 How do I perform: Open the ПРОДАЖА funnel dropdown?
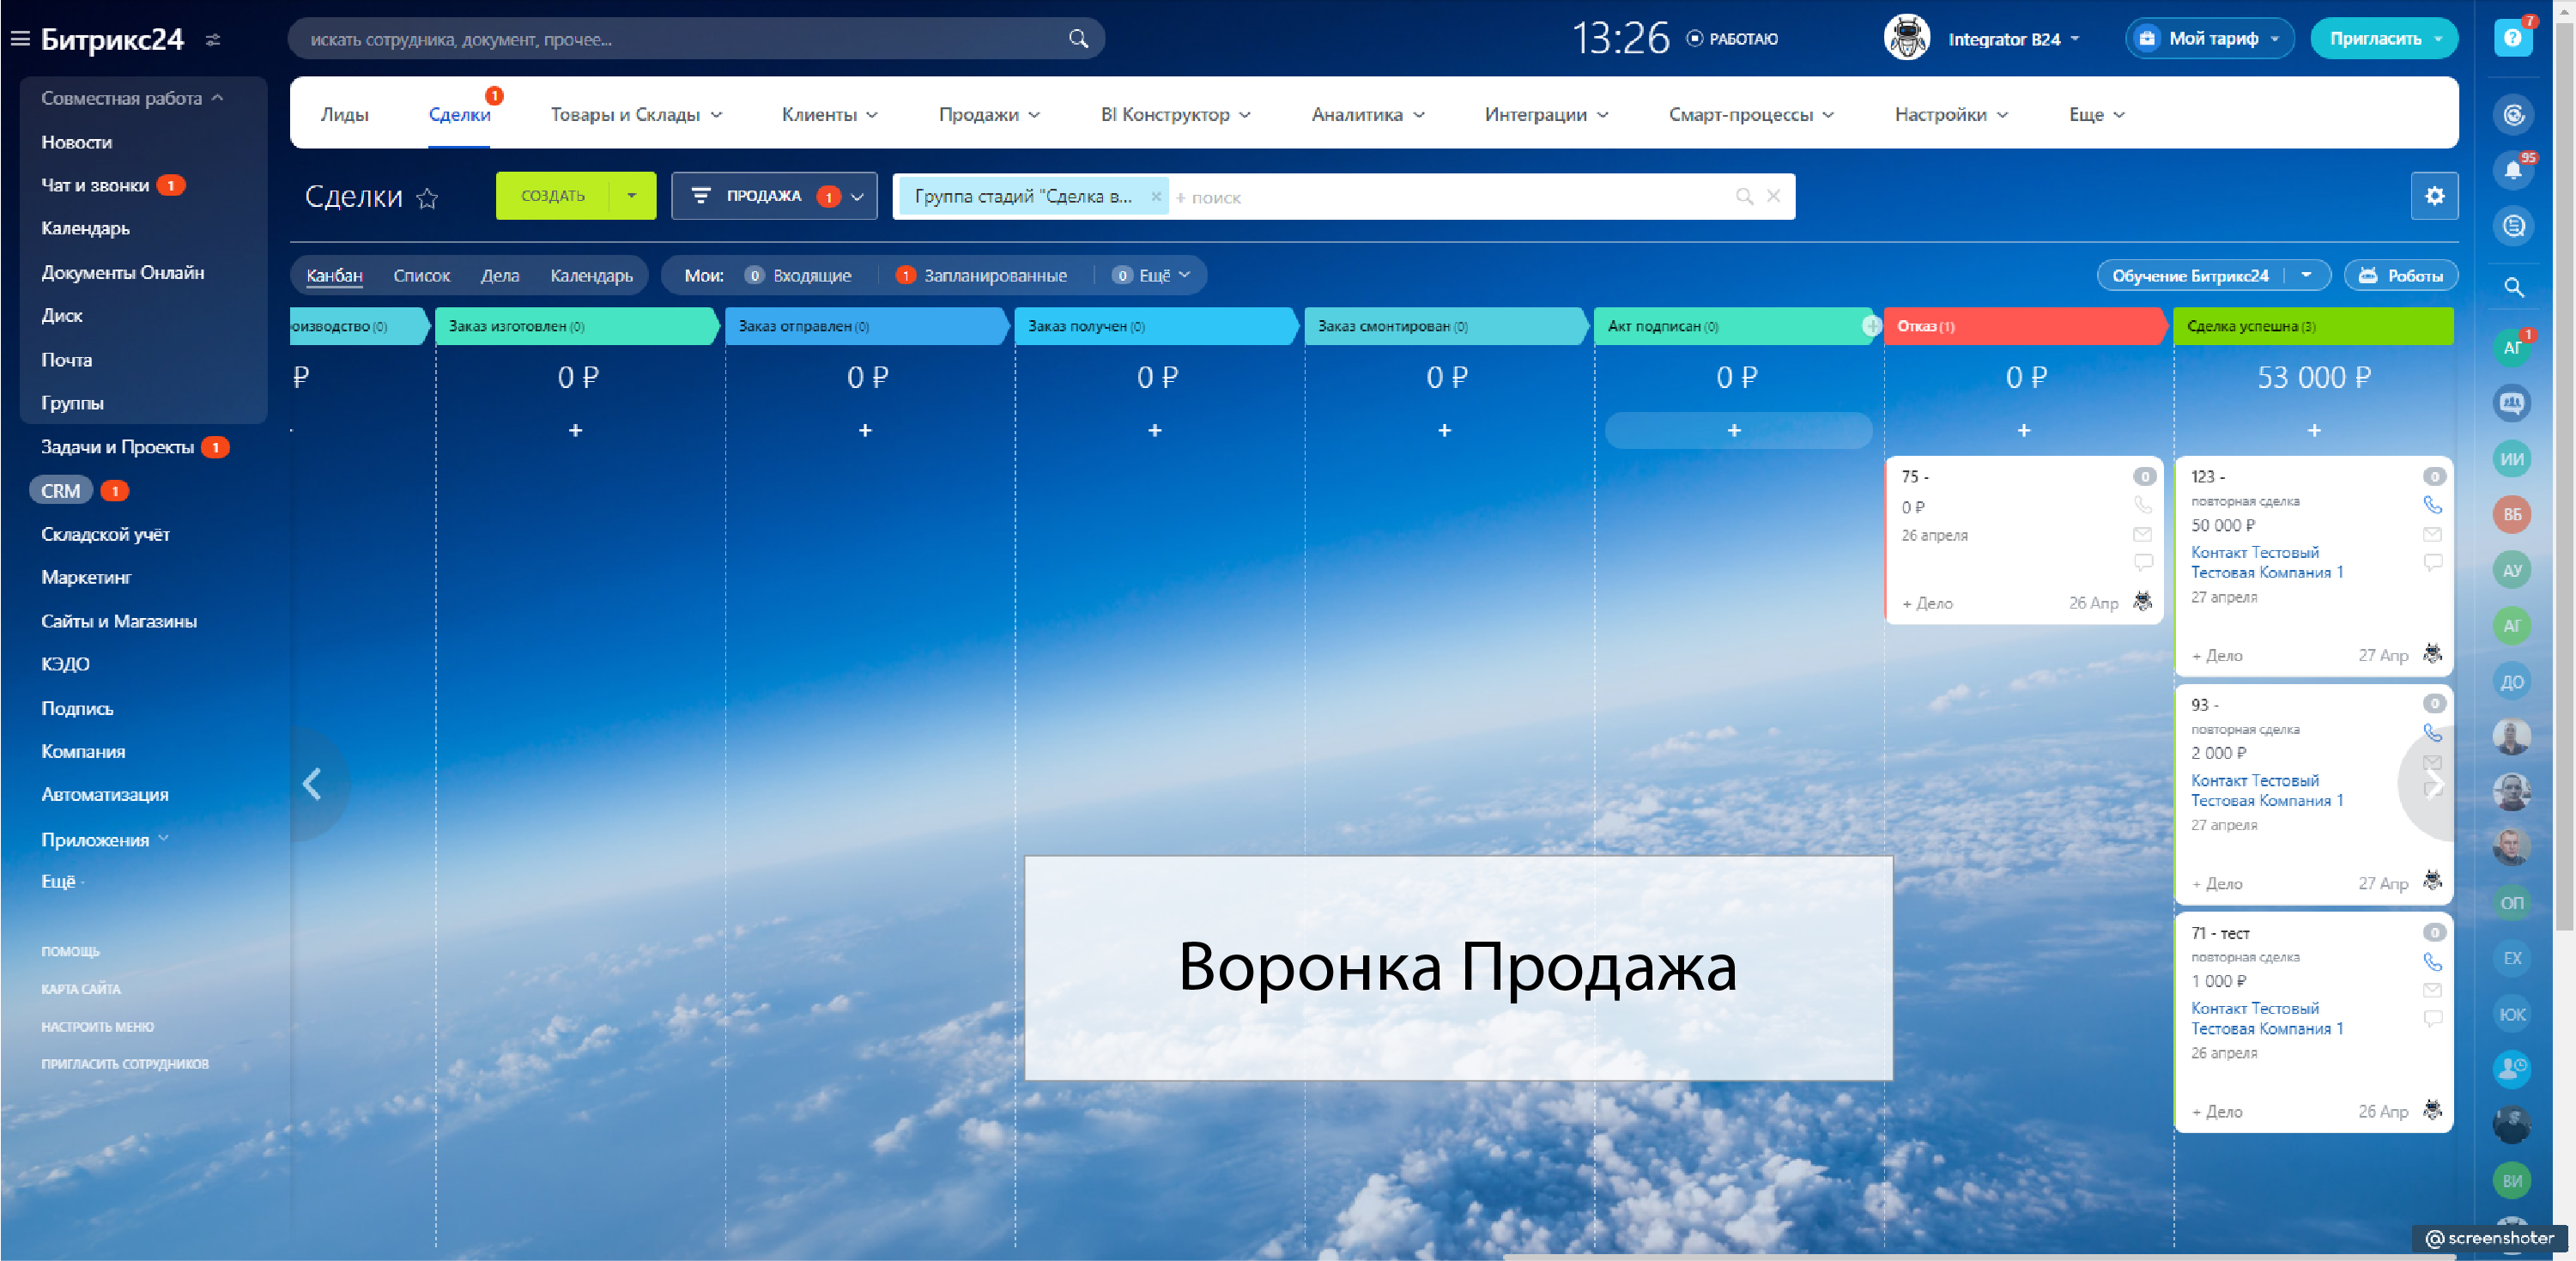(774, 196)
